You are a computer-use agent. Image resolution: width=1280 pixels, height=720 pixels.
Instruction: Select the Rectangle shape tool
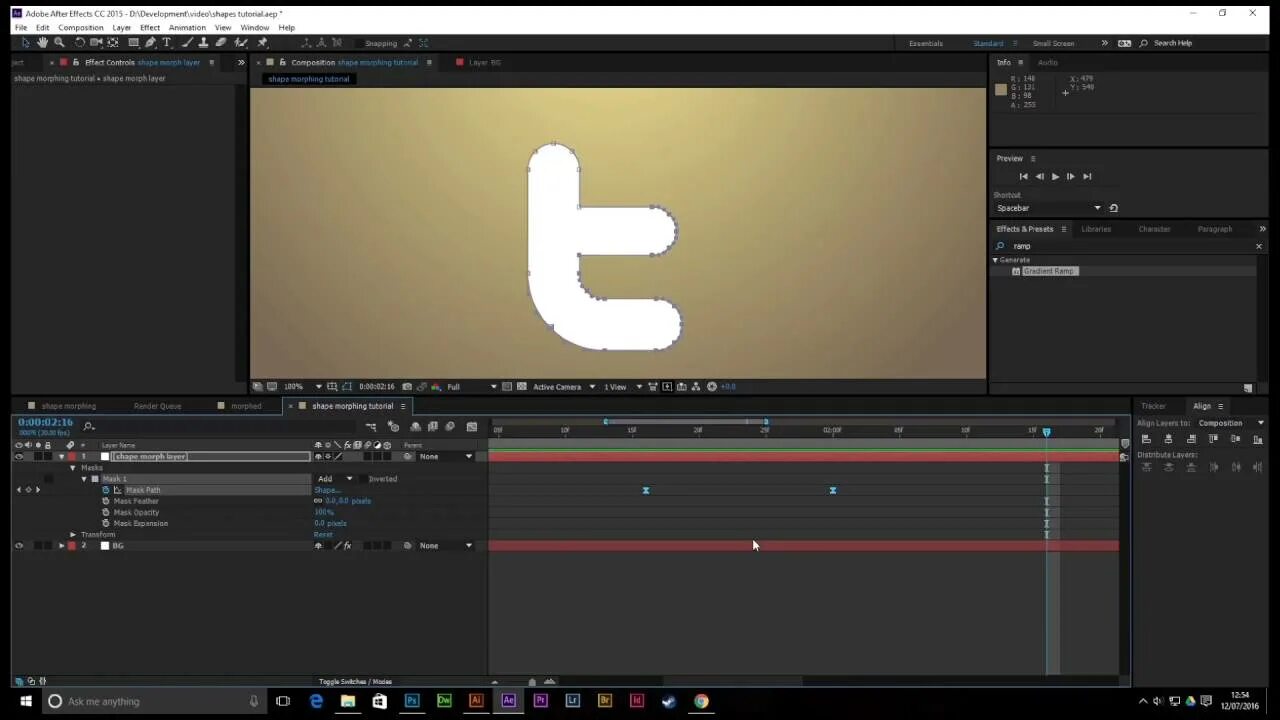[x=133, y=43]
